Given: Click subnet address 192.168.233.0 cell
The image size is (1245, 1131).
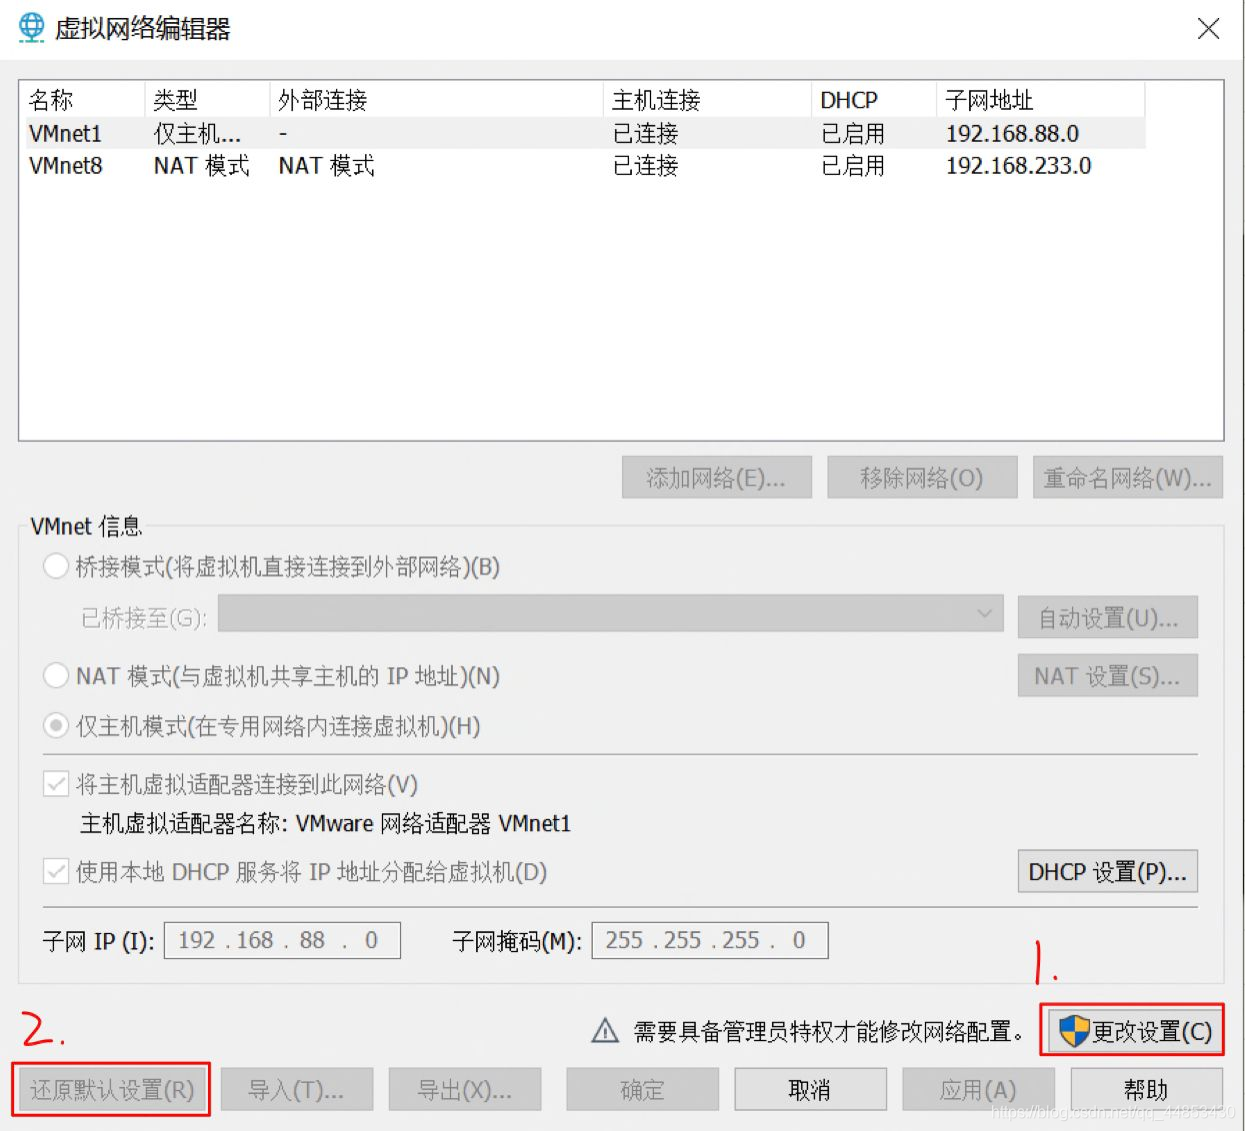Looking at the screenshot, I should tap(1018, 165).
